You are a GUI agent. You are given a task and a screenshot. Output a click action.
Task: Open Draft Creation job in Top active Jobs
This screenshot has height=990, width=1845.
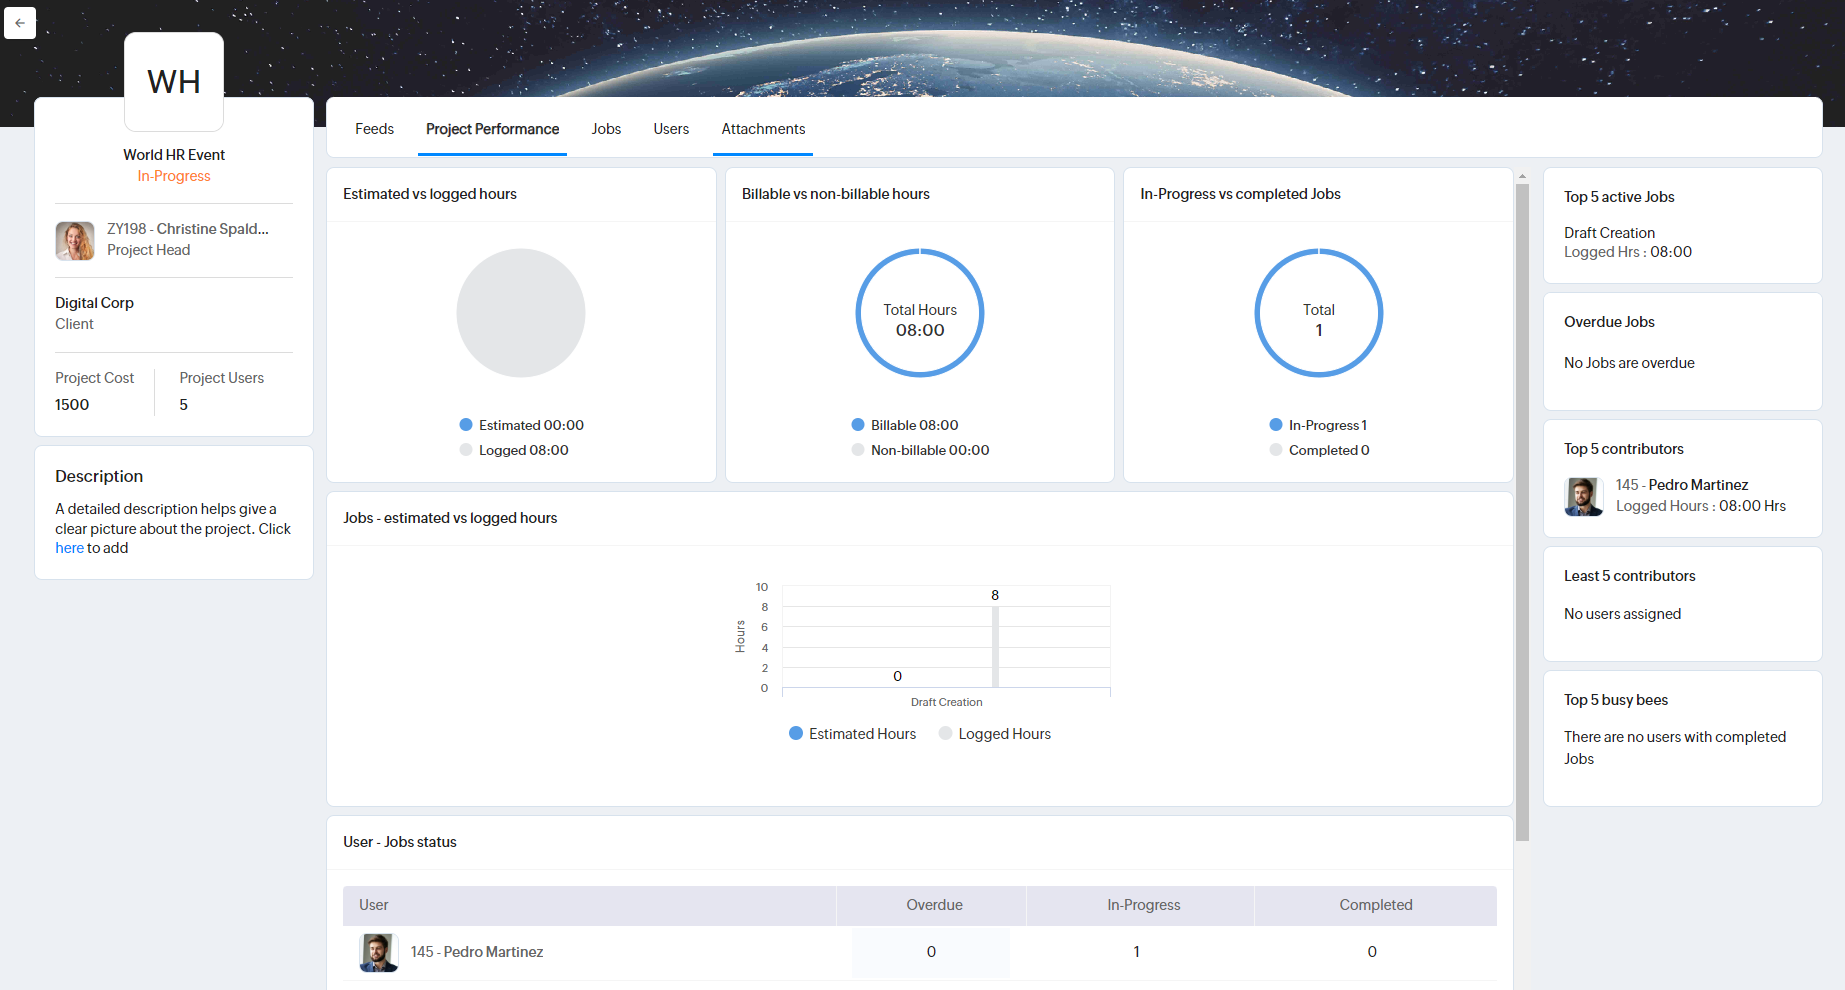click(1609, 233)
